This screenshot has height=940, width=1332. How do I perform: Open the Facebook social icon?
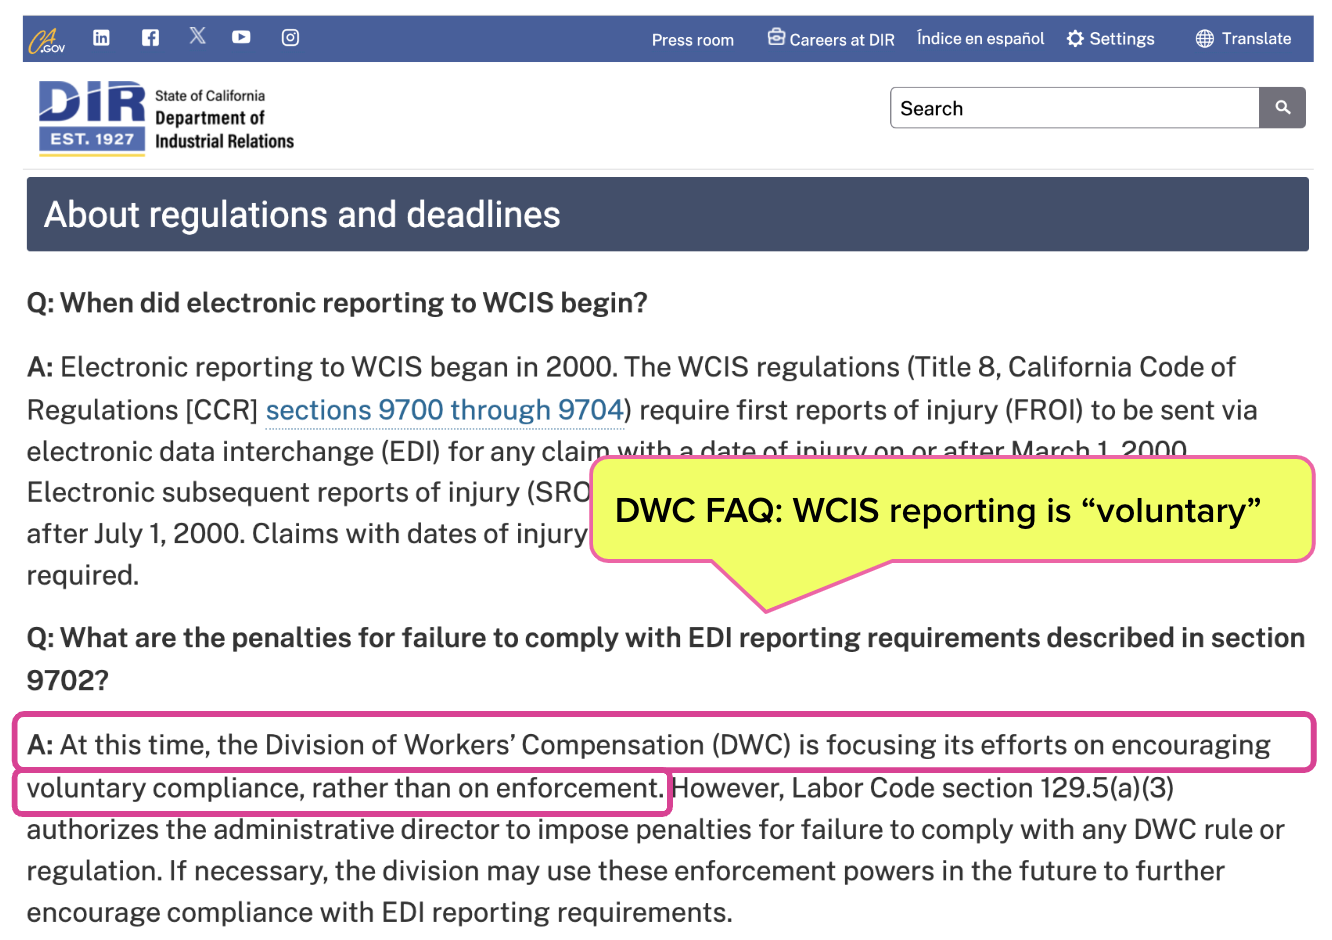pyautogui.click(x=150, y=37)
